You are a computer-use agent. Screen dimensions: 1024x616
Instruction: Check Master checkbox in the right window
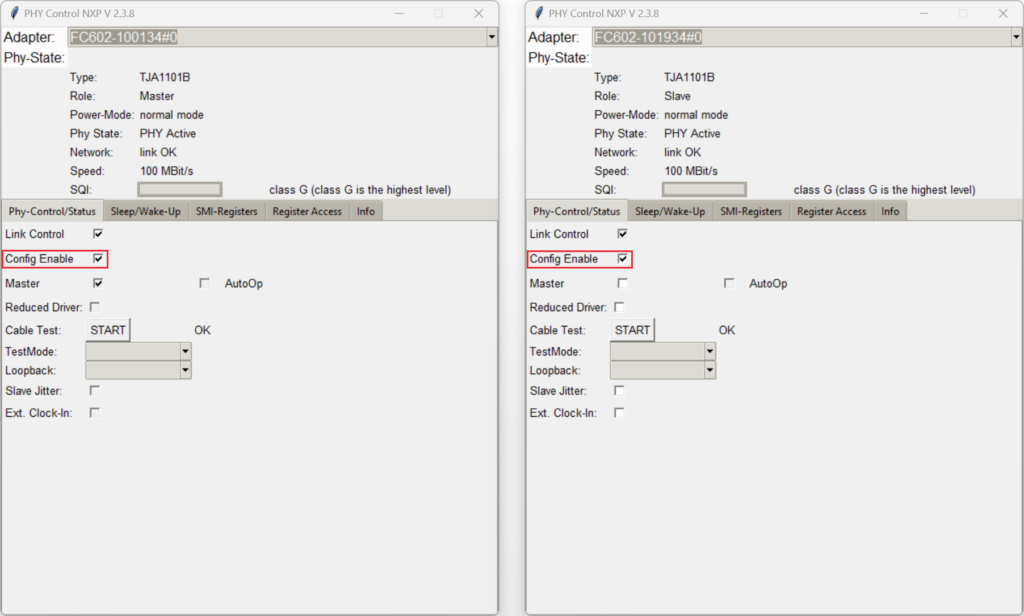pyautogui.click(x=622, y=283)
